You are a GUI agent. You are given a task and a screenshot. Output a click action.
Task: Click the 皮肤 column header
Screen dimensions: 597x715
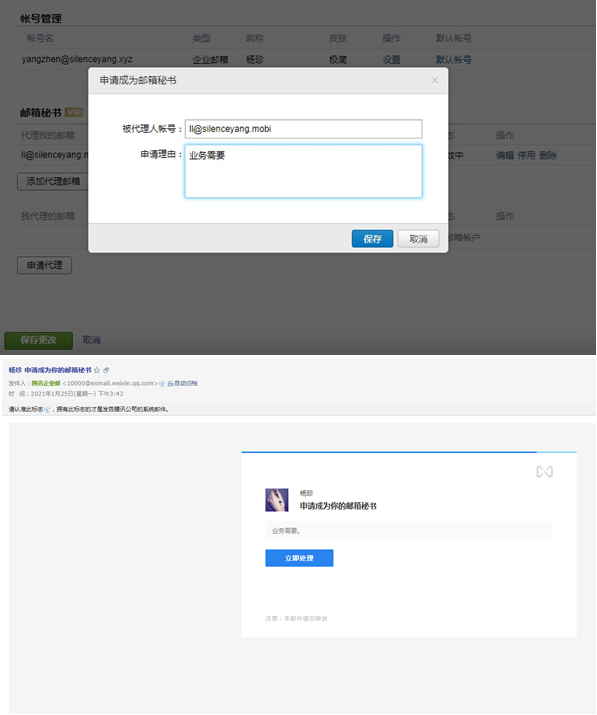point(338,38)
